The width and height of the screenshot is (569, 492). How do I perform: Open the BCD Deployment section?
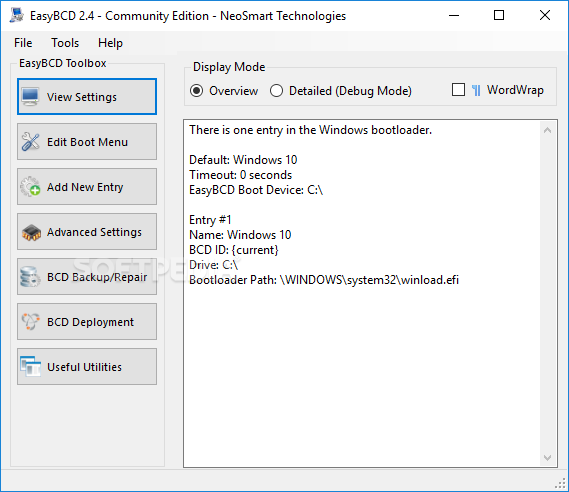(87, 322)
